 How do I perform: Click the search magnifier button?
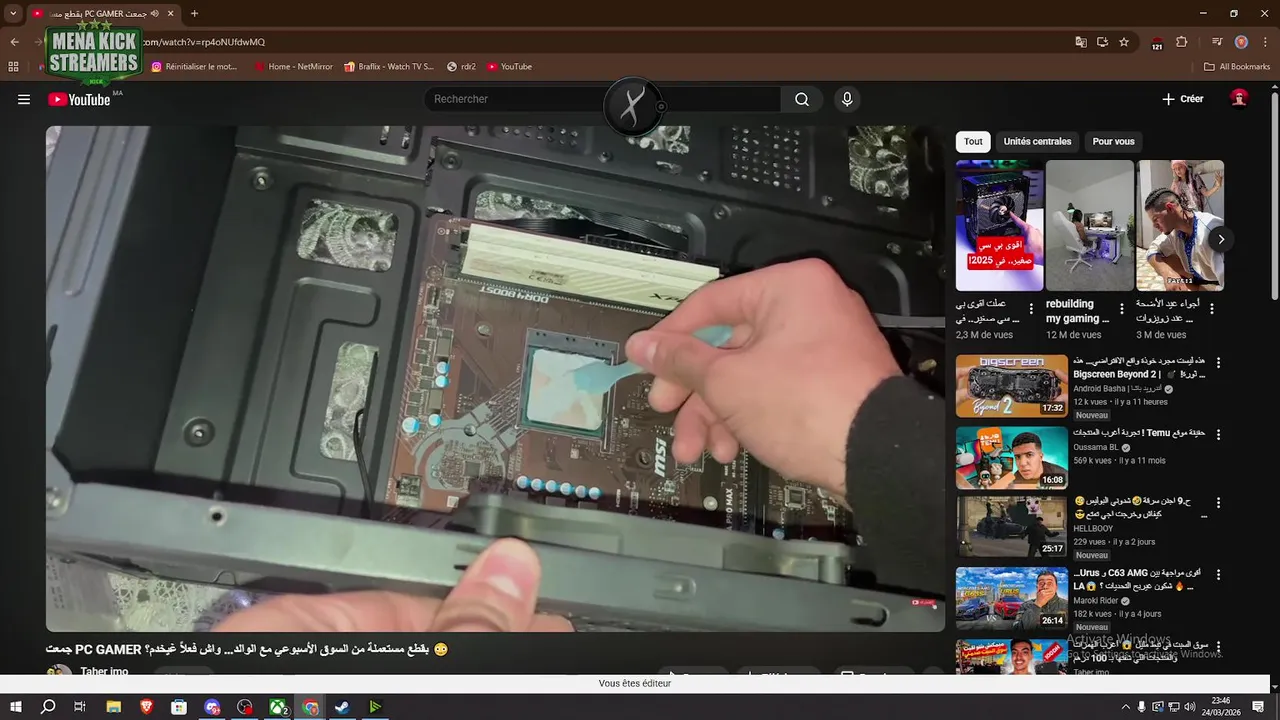click(802, 99)
